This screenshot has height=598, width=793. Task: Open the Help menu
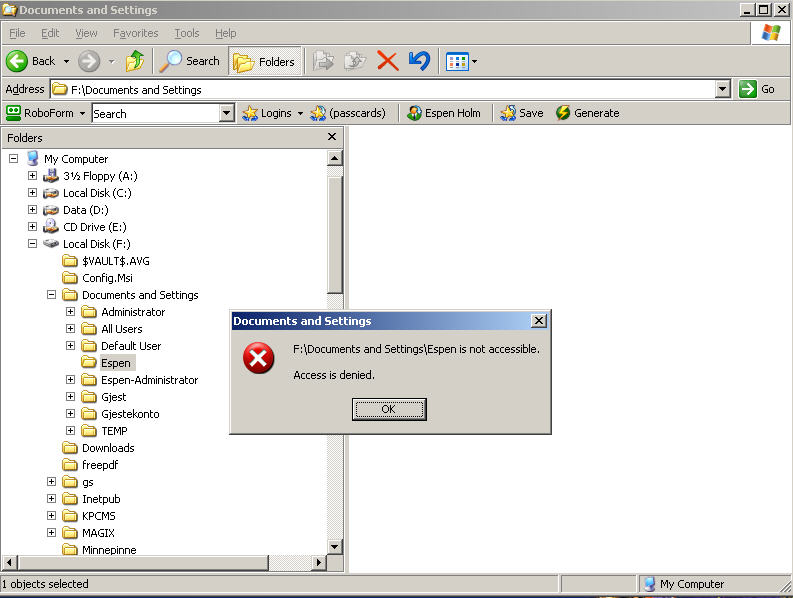tap(226, 33)
